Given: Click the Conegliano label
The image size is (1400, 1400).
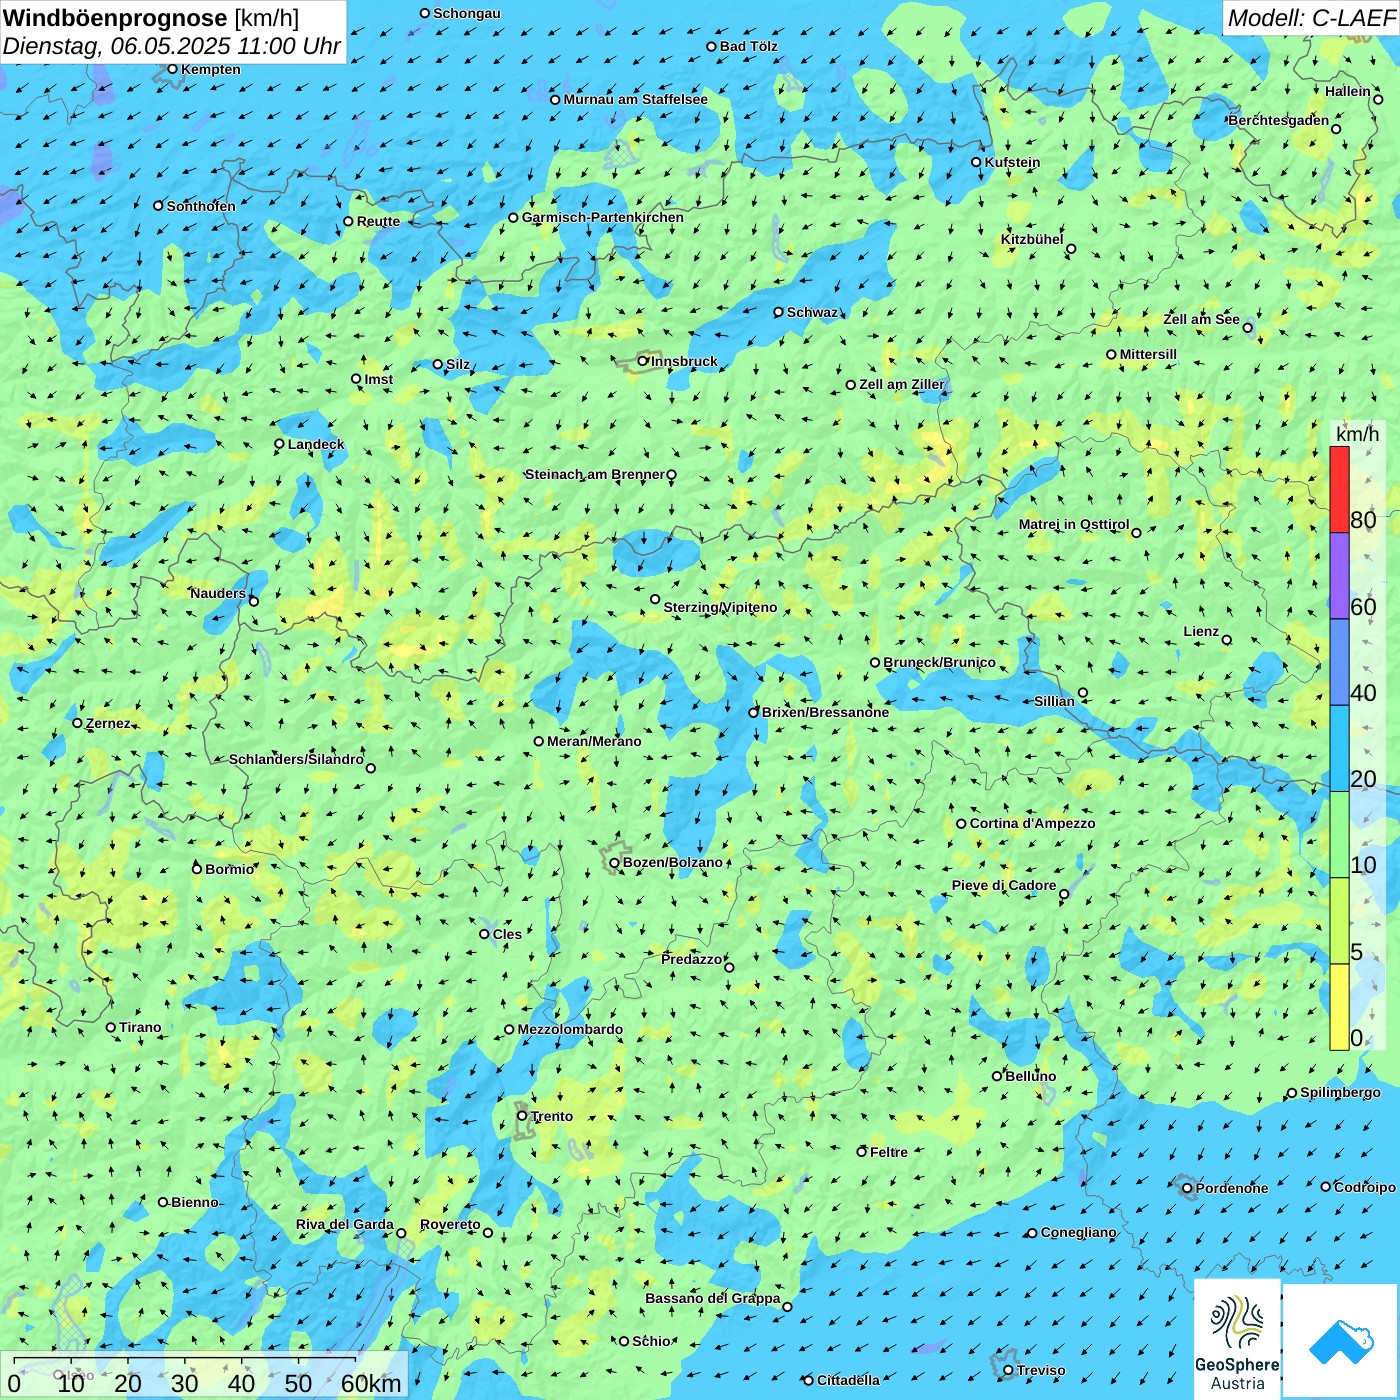Looking at the screenshot, I should click(1078, 1232).
